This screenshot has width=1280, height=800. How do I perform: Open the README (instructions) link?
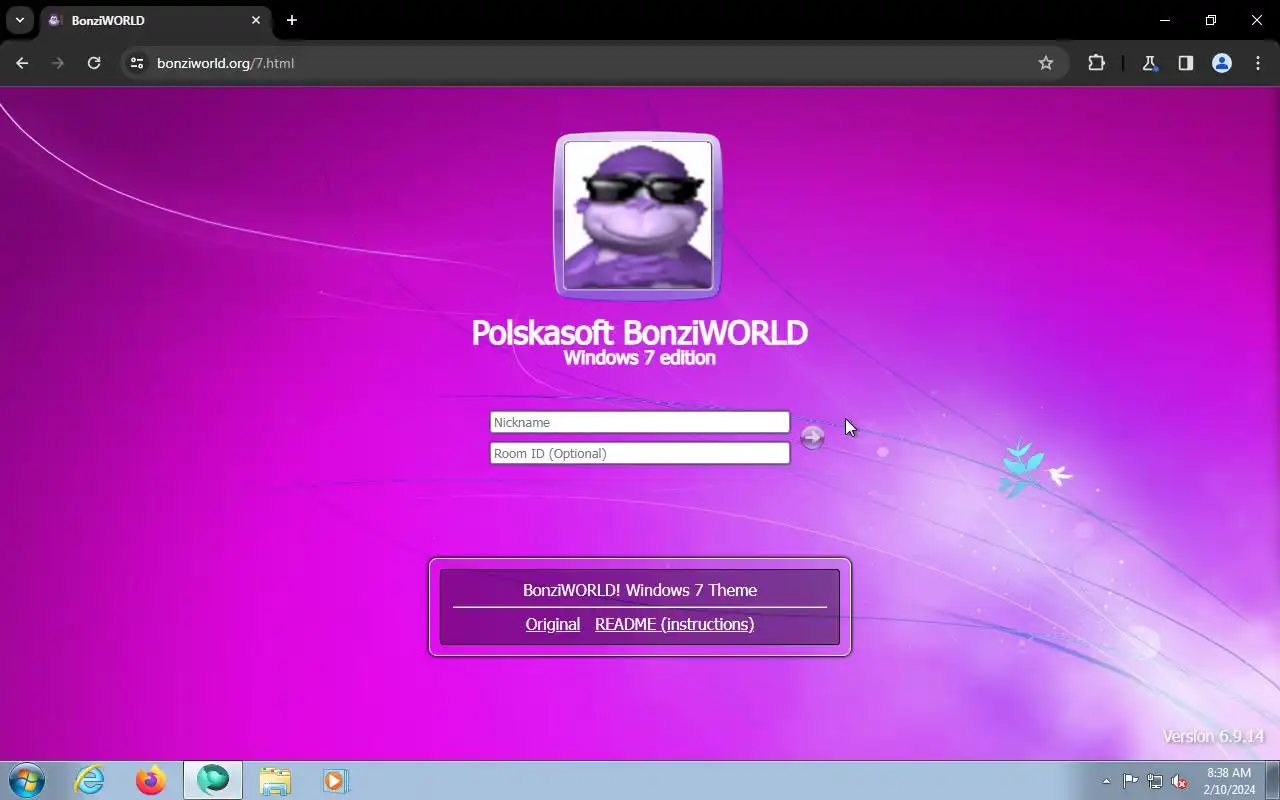(x=674, y=624)
